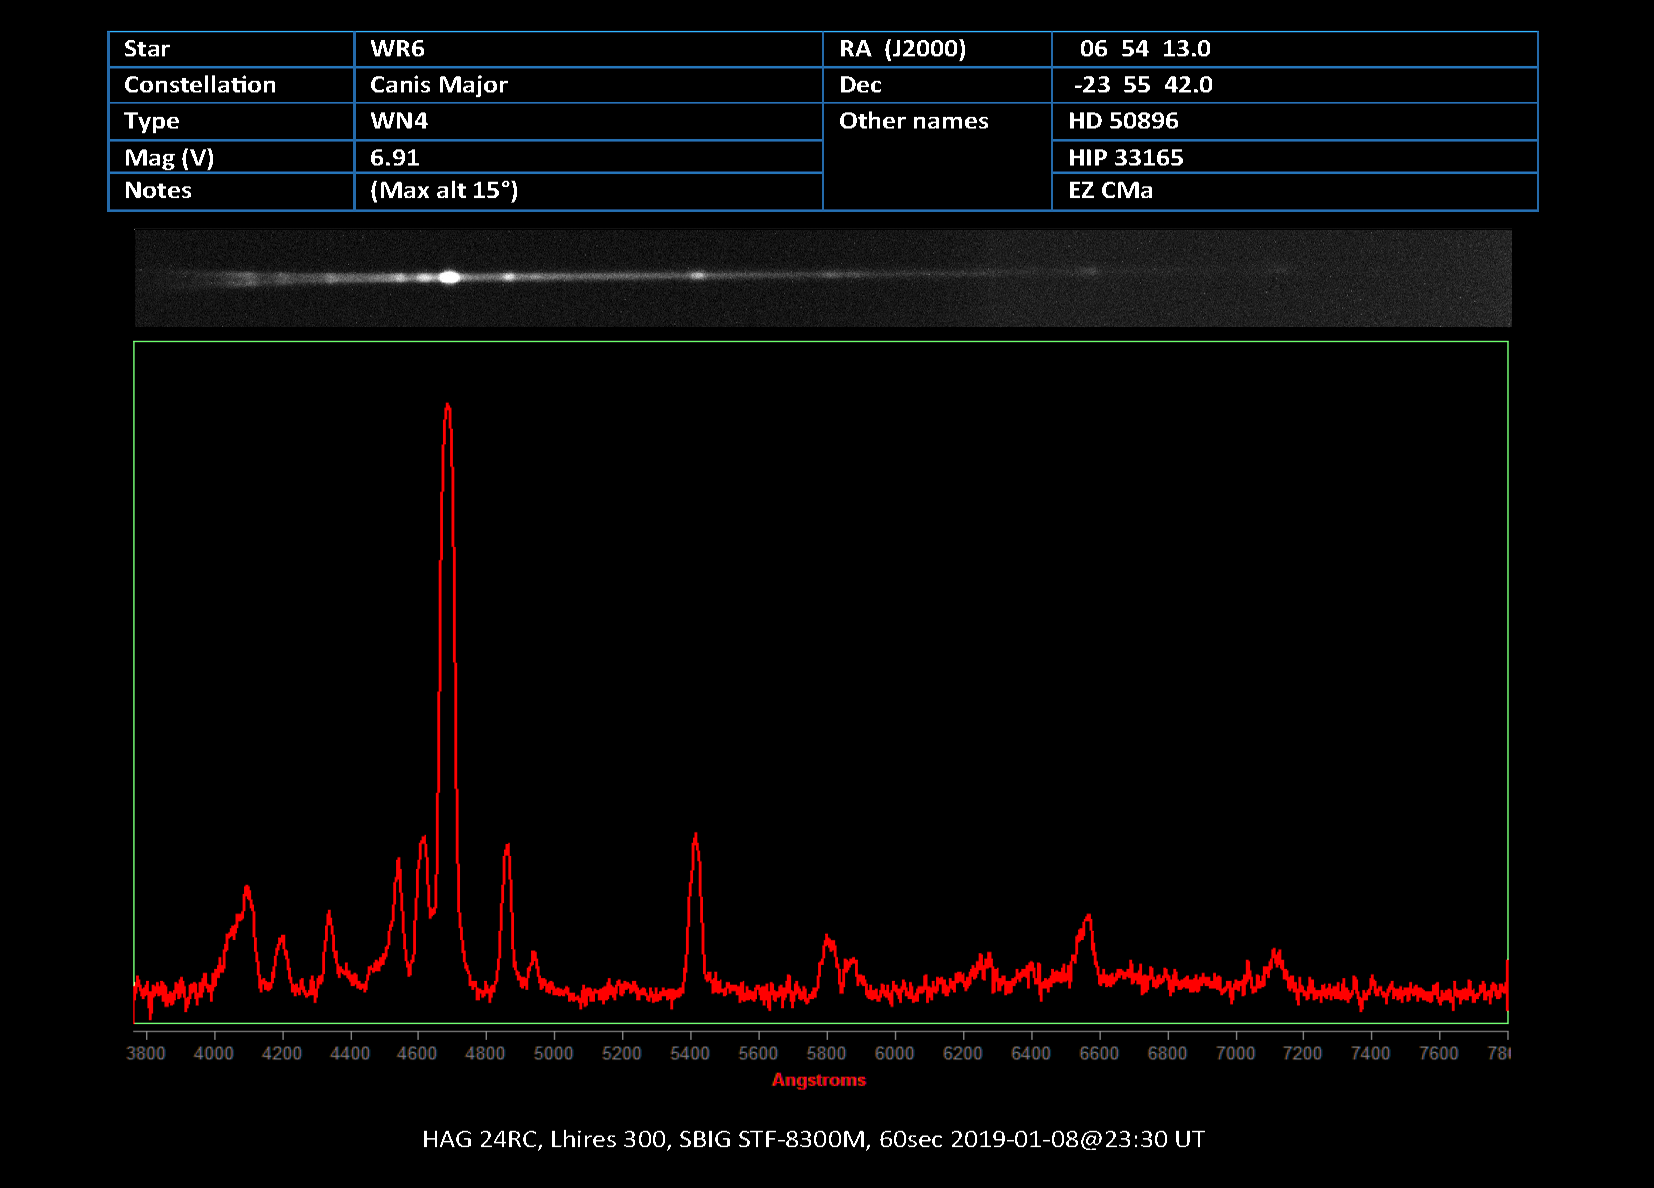The height and width of the screenshot is (1188, 1654).
Task: Select the HD 50896 name cell
Action: 1122,121
